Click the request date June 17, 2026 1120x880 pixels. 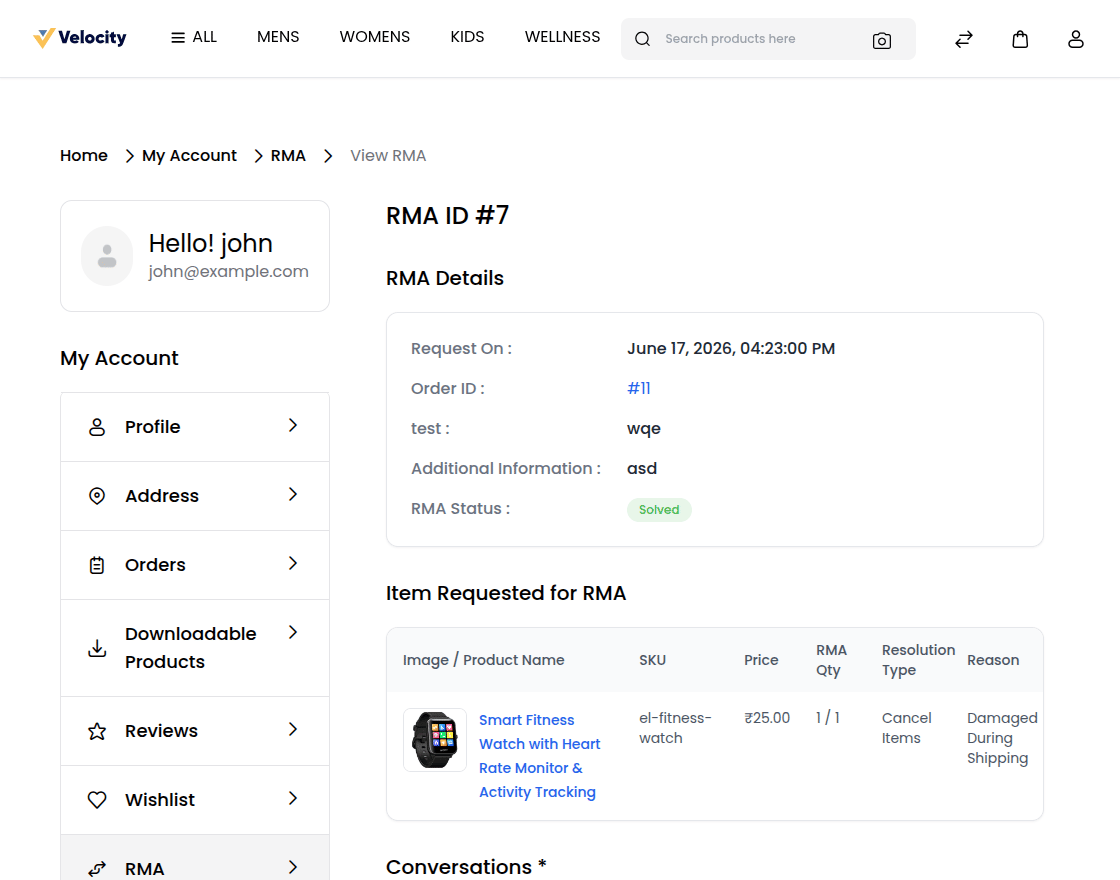[731, 349]
